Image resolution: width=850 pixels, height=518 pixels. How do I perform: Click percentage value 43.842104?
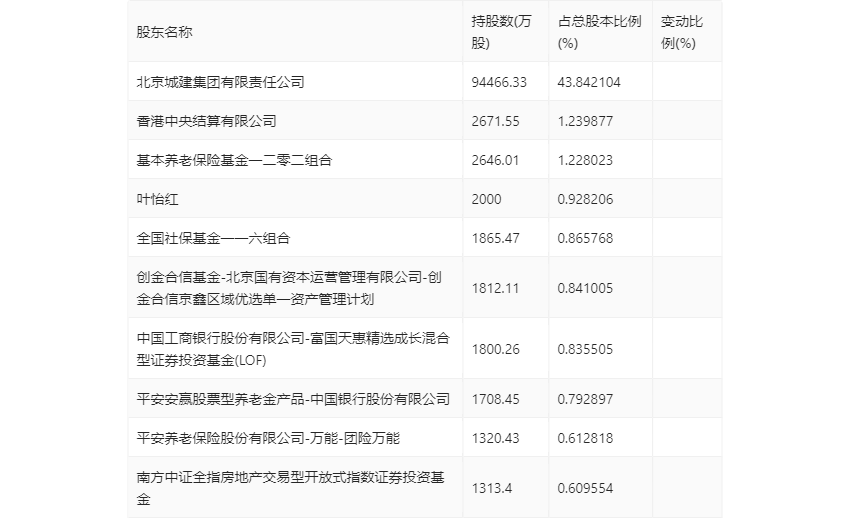tap(589, 82)
